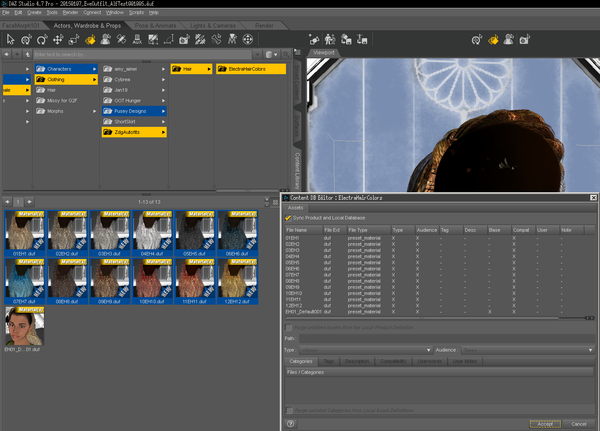The width and height of the screenshot is (600, 431).
Task: Open the Render menu
Action: [70, 11]
